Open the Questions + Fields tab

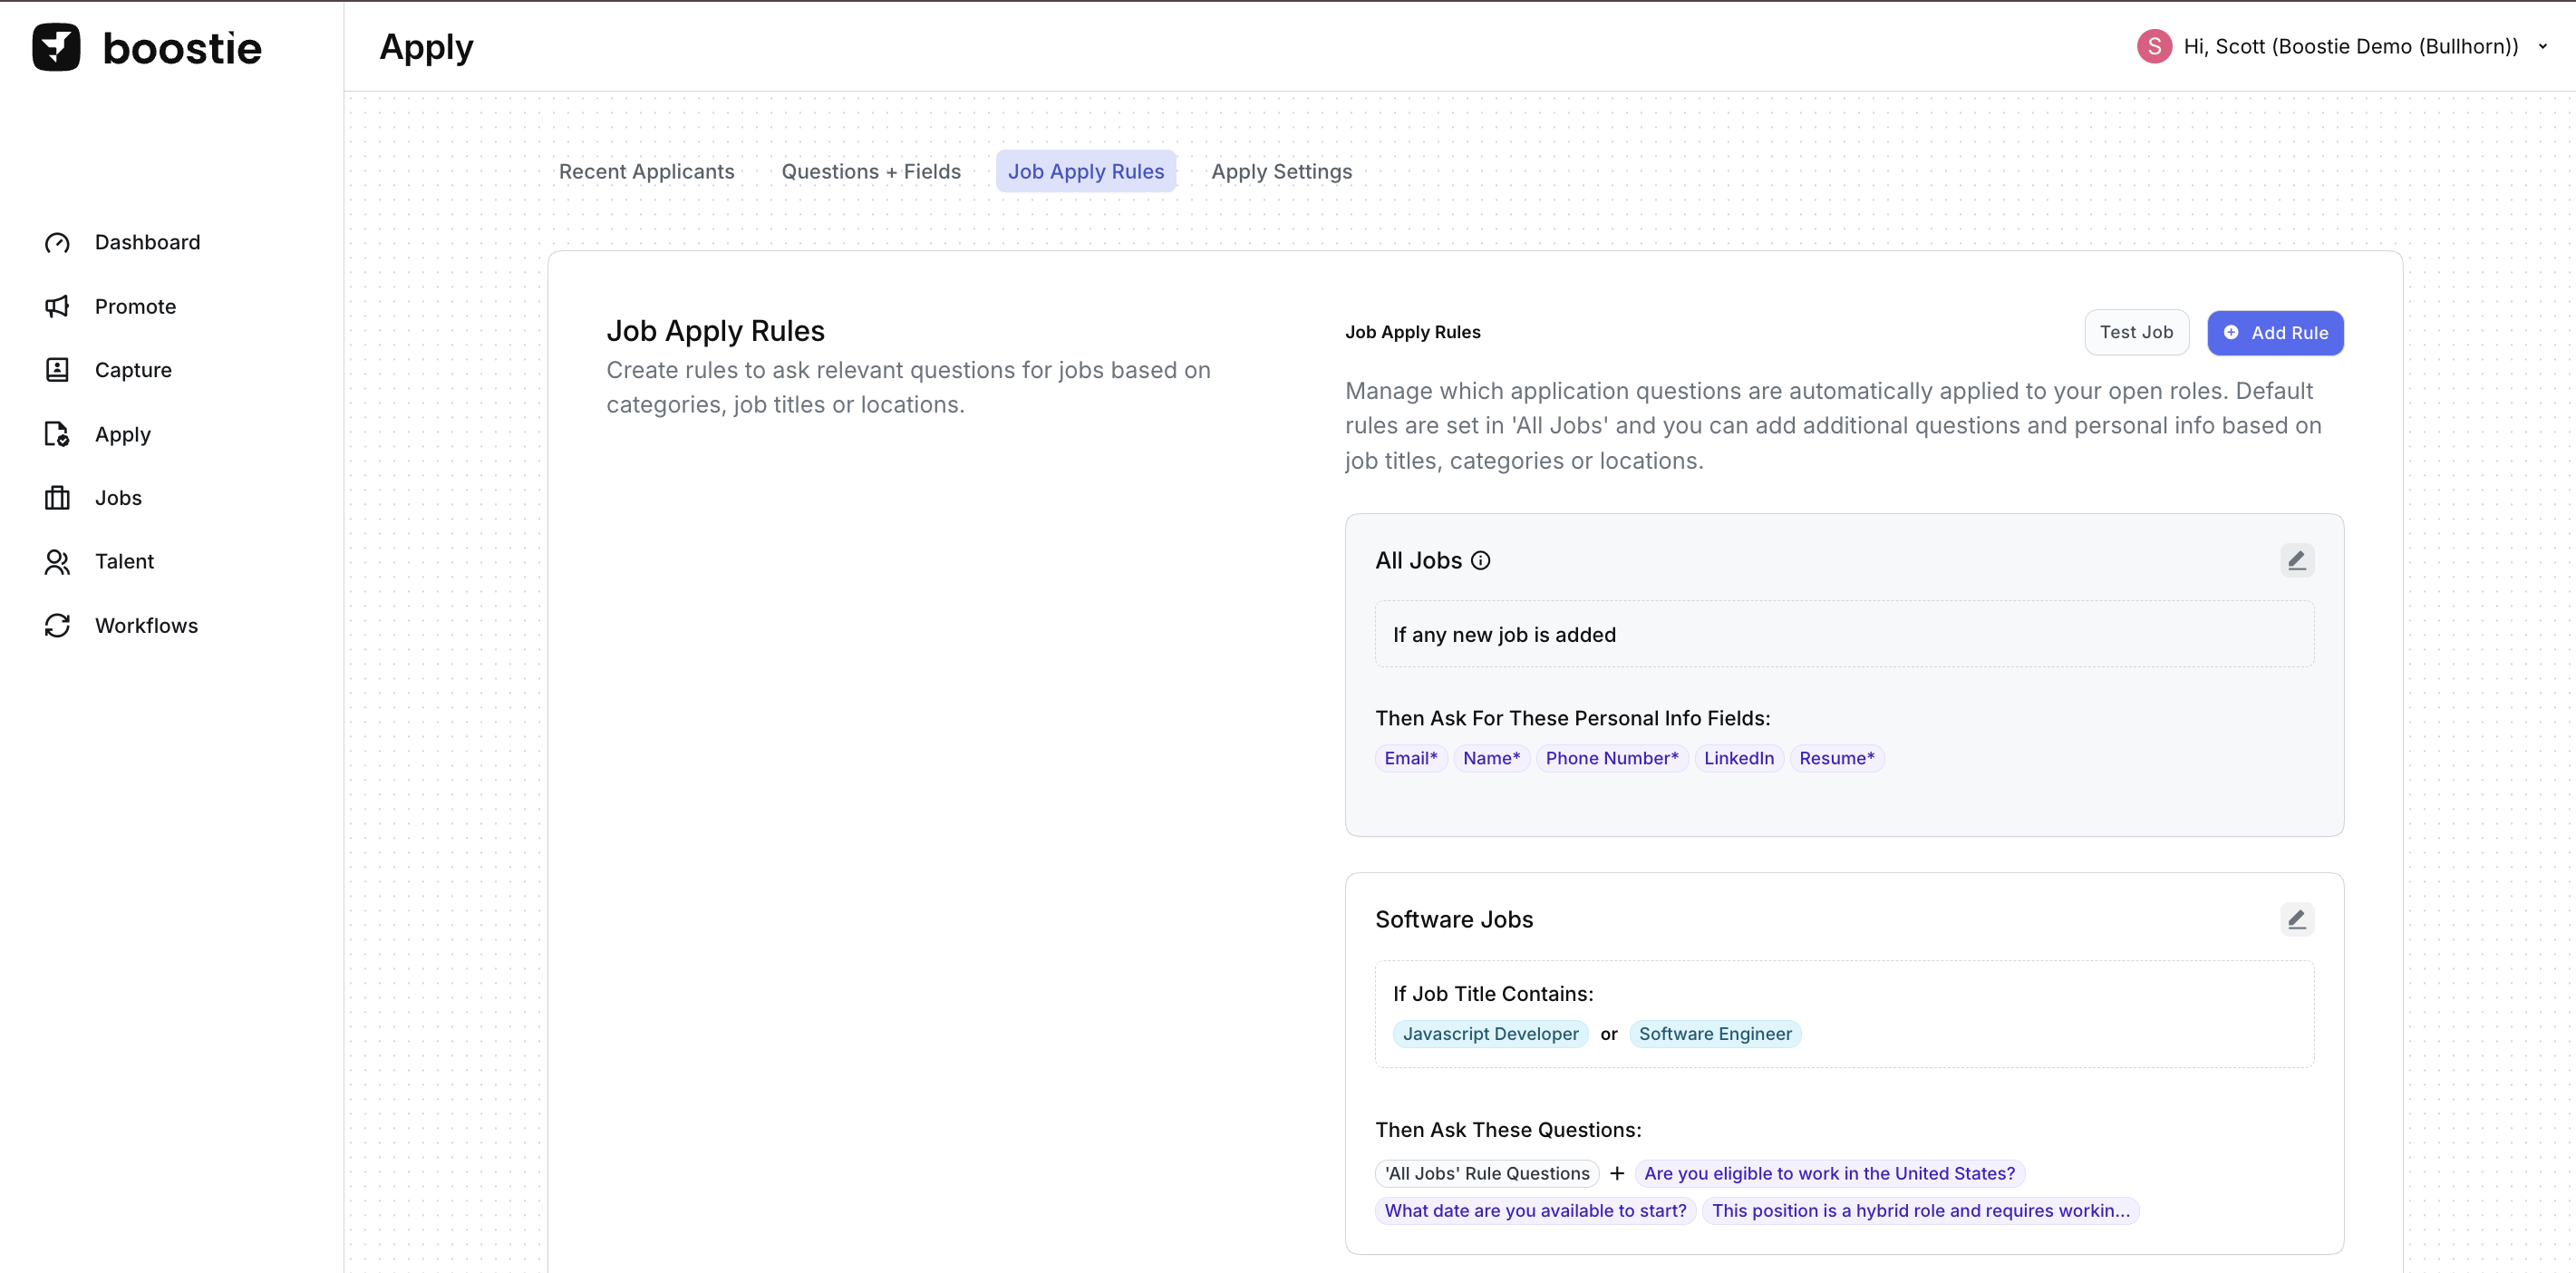pyautogui.click(x=870, y=171)
